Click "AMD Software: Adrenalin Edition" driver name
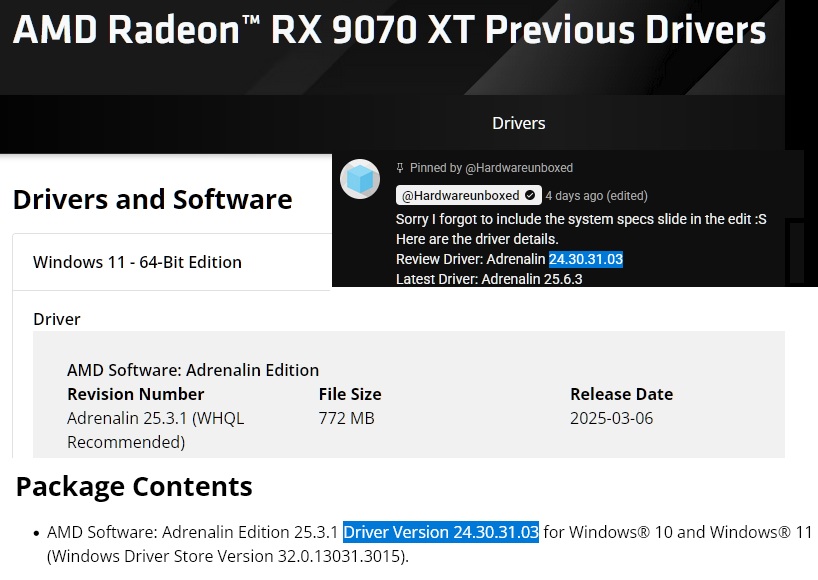 [x=193, y=370]
